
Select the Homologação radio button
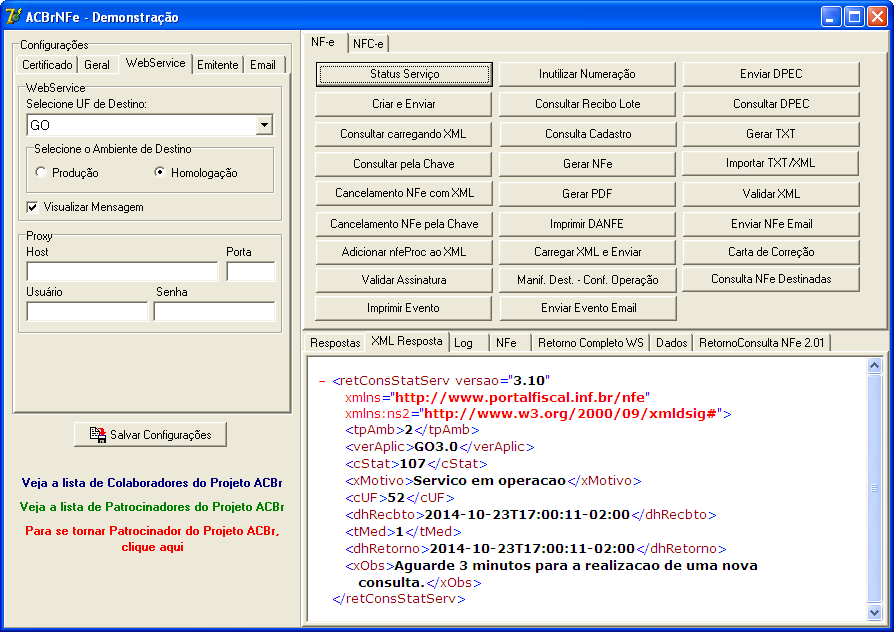coord(160,172)
